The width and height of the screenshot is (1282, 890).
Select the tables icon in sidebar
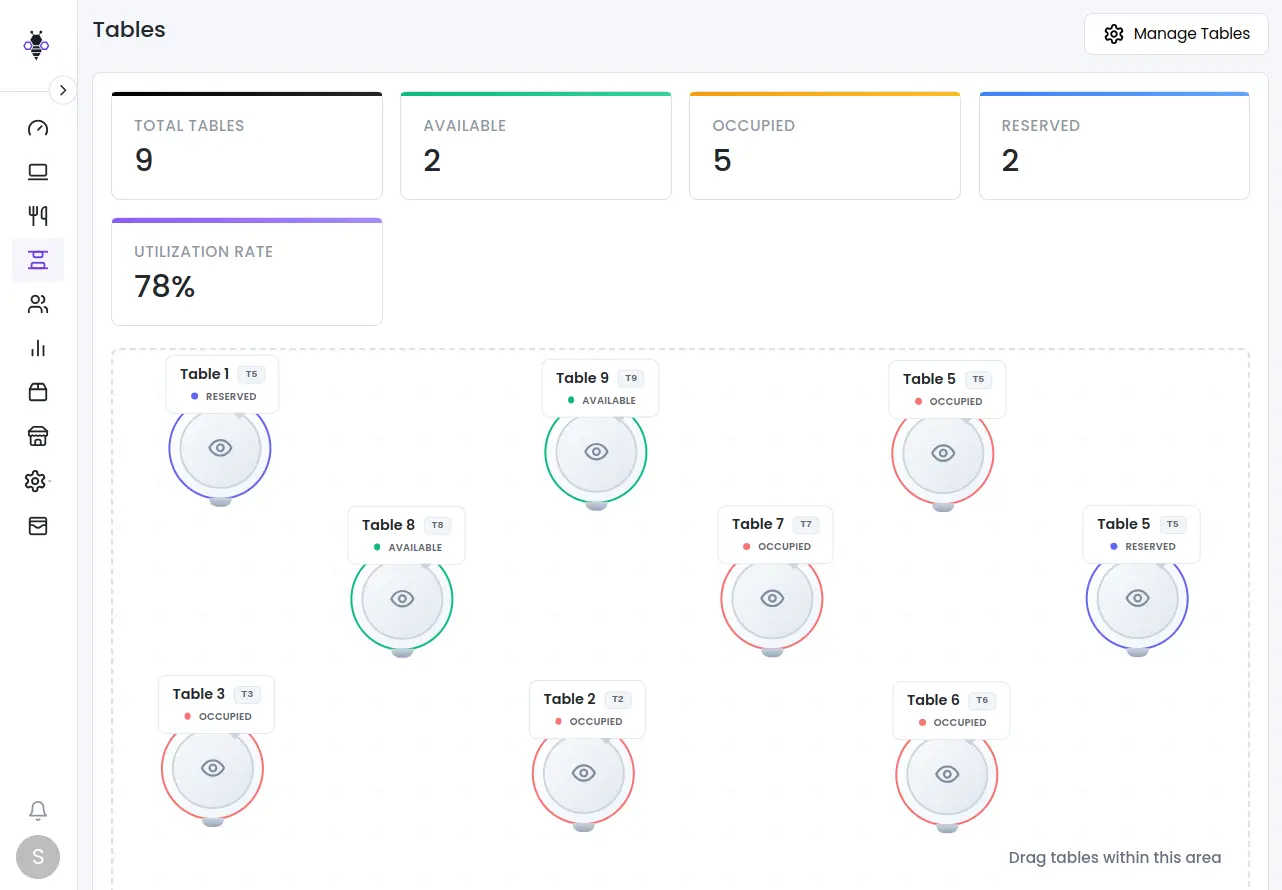click(38, 260)
